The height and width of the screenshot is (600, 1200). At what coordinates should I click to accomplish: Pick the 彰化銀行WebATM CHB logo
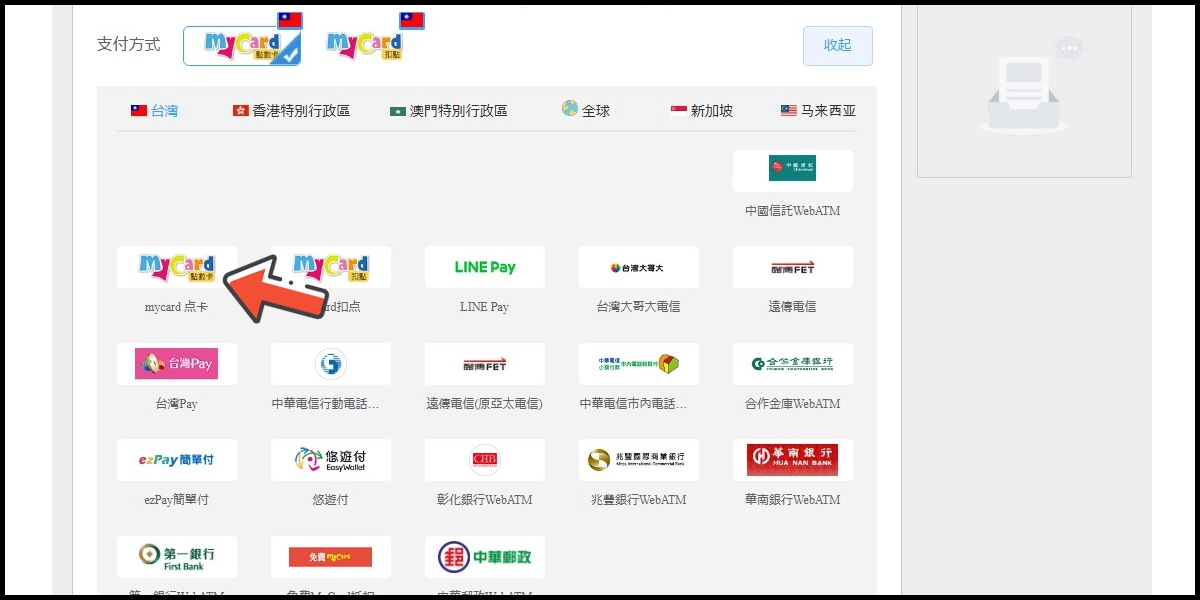click(x=485, y=460)
